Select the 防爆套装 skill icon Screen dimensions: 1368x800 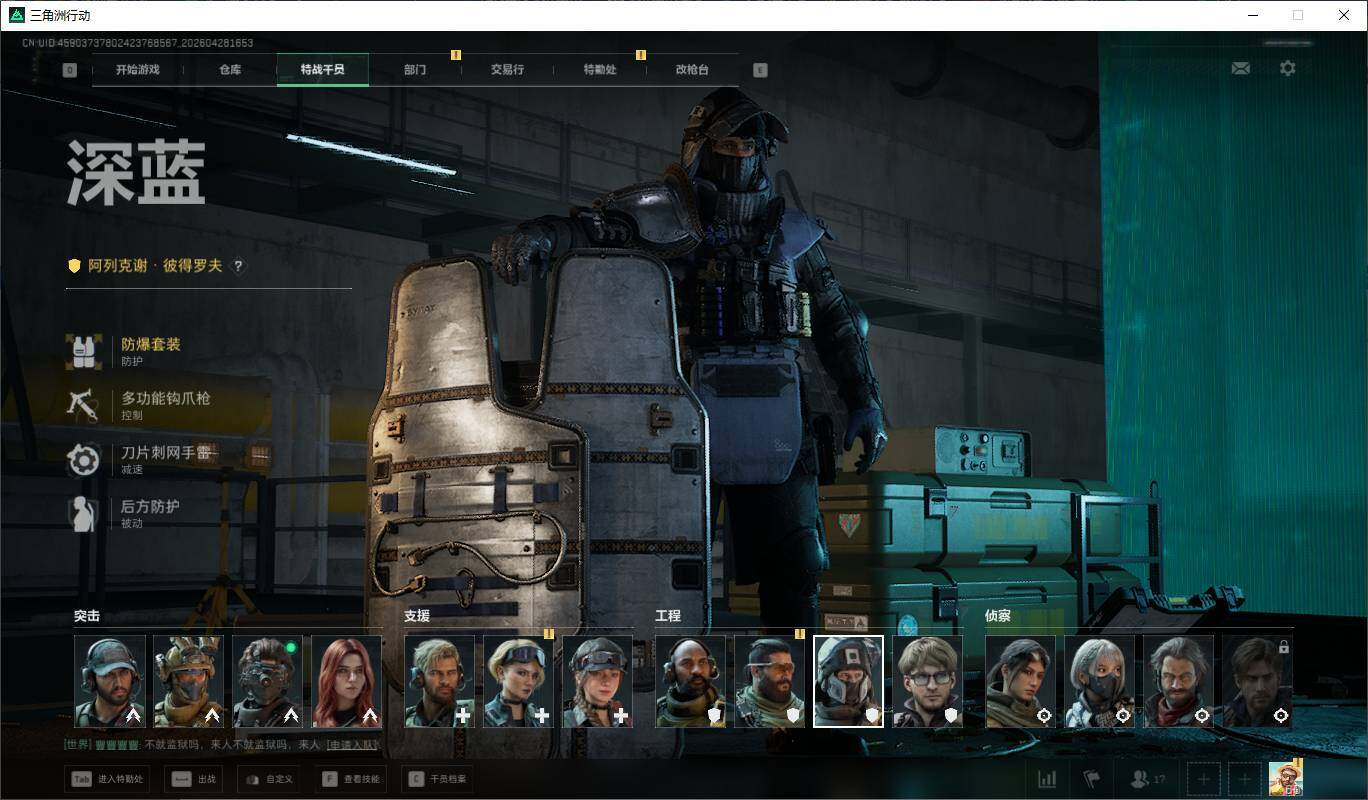pyautogui.click(x=84, y=351)
